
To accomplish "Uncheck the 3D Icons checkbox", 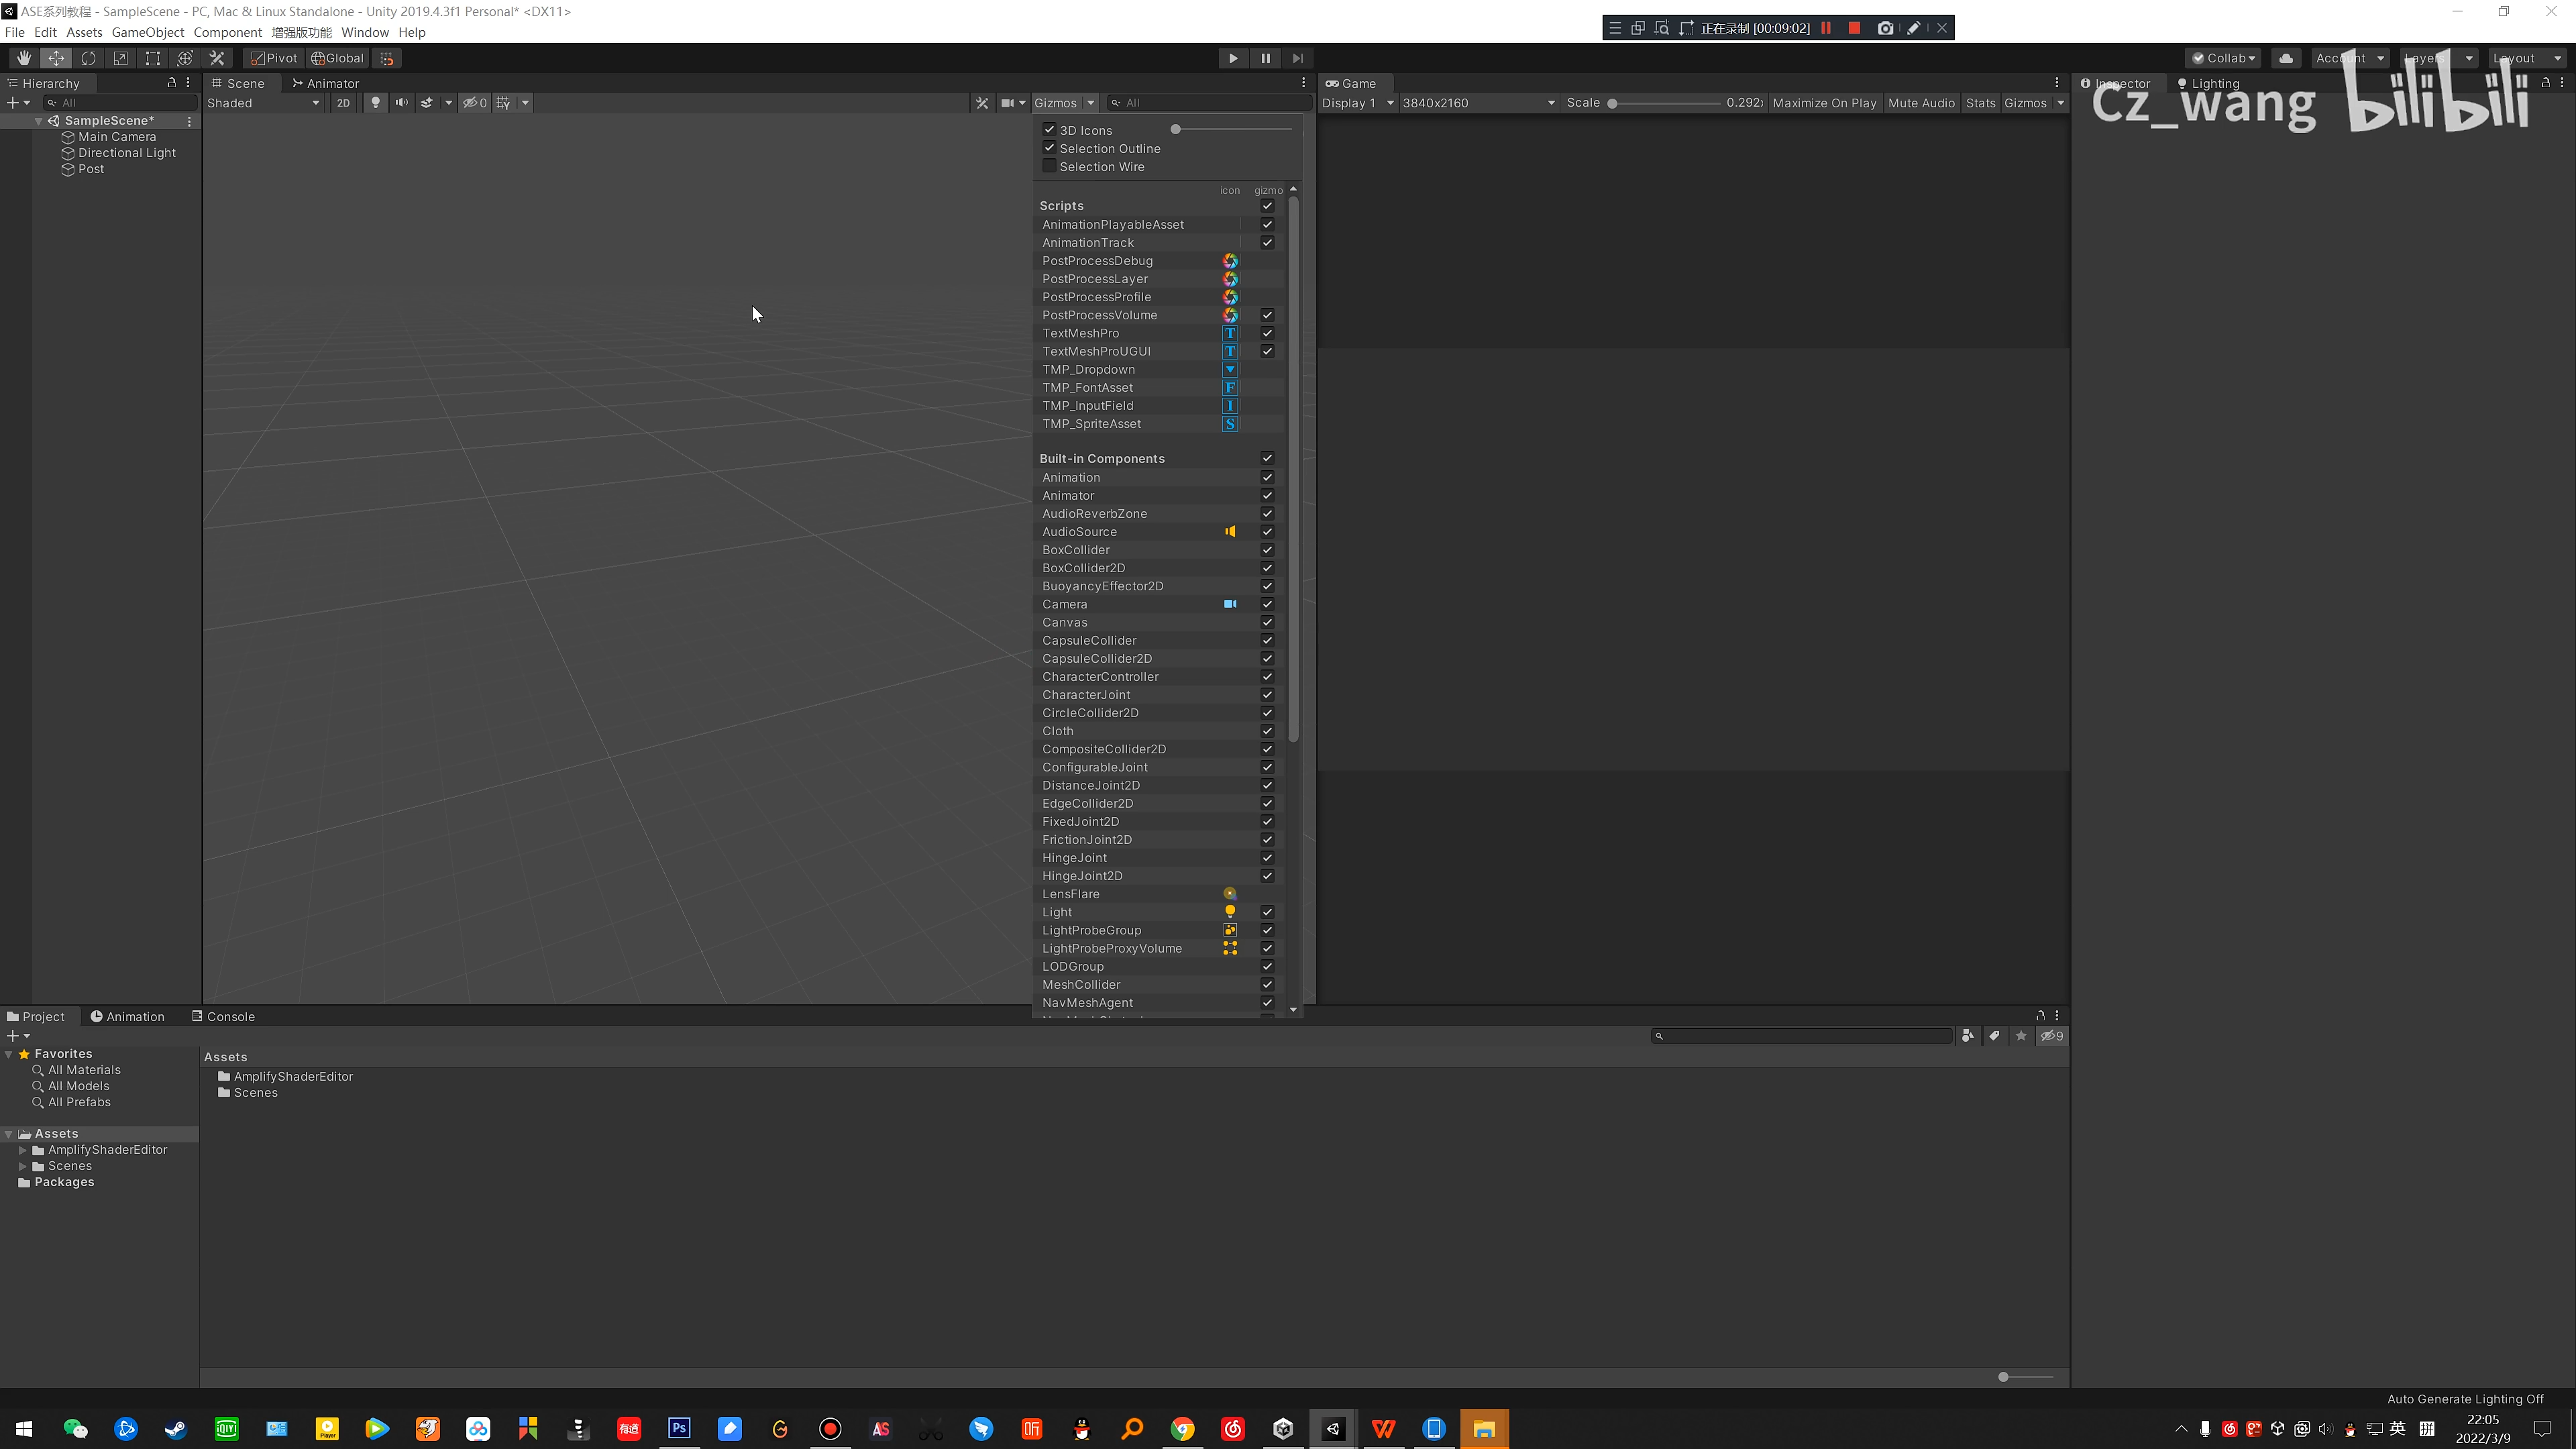I will pyautogui.click(x=1049, y=130).
